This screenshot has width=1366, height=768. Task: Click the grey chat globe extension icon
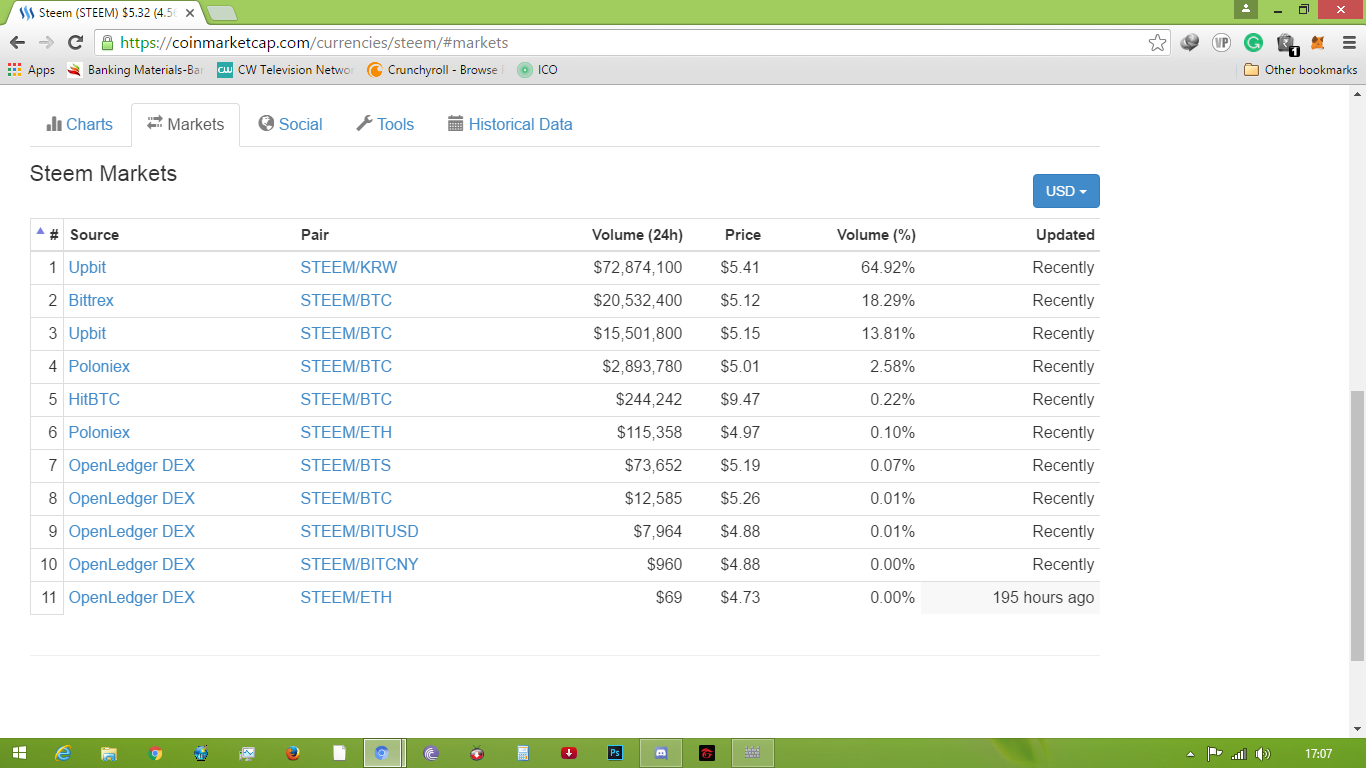(1189, 43)
